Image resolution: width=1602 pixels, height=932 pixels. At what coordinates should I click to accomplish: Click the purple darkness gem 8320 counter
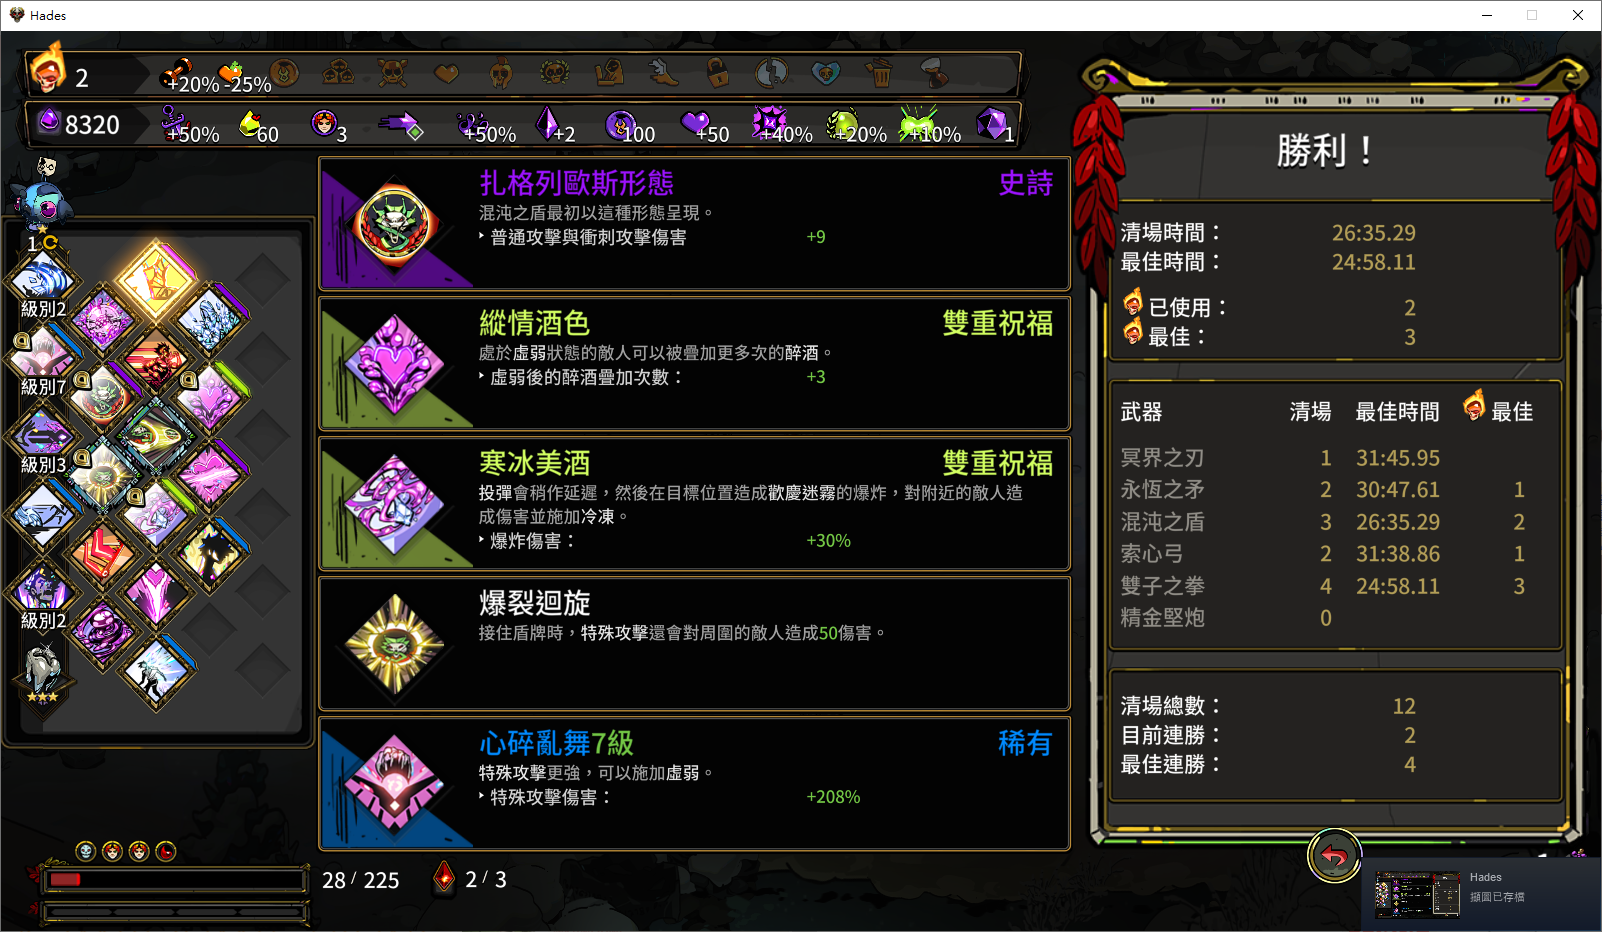click(x=78, y=124)
